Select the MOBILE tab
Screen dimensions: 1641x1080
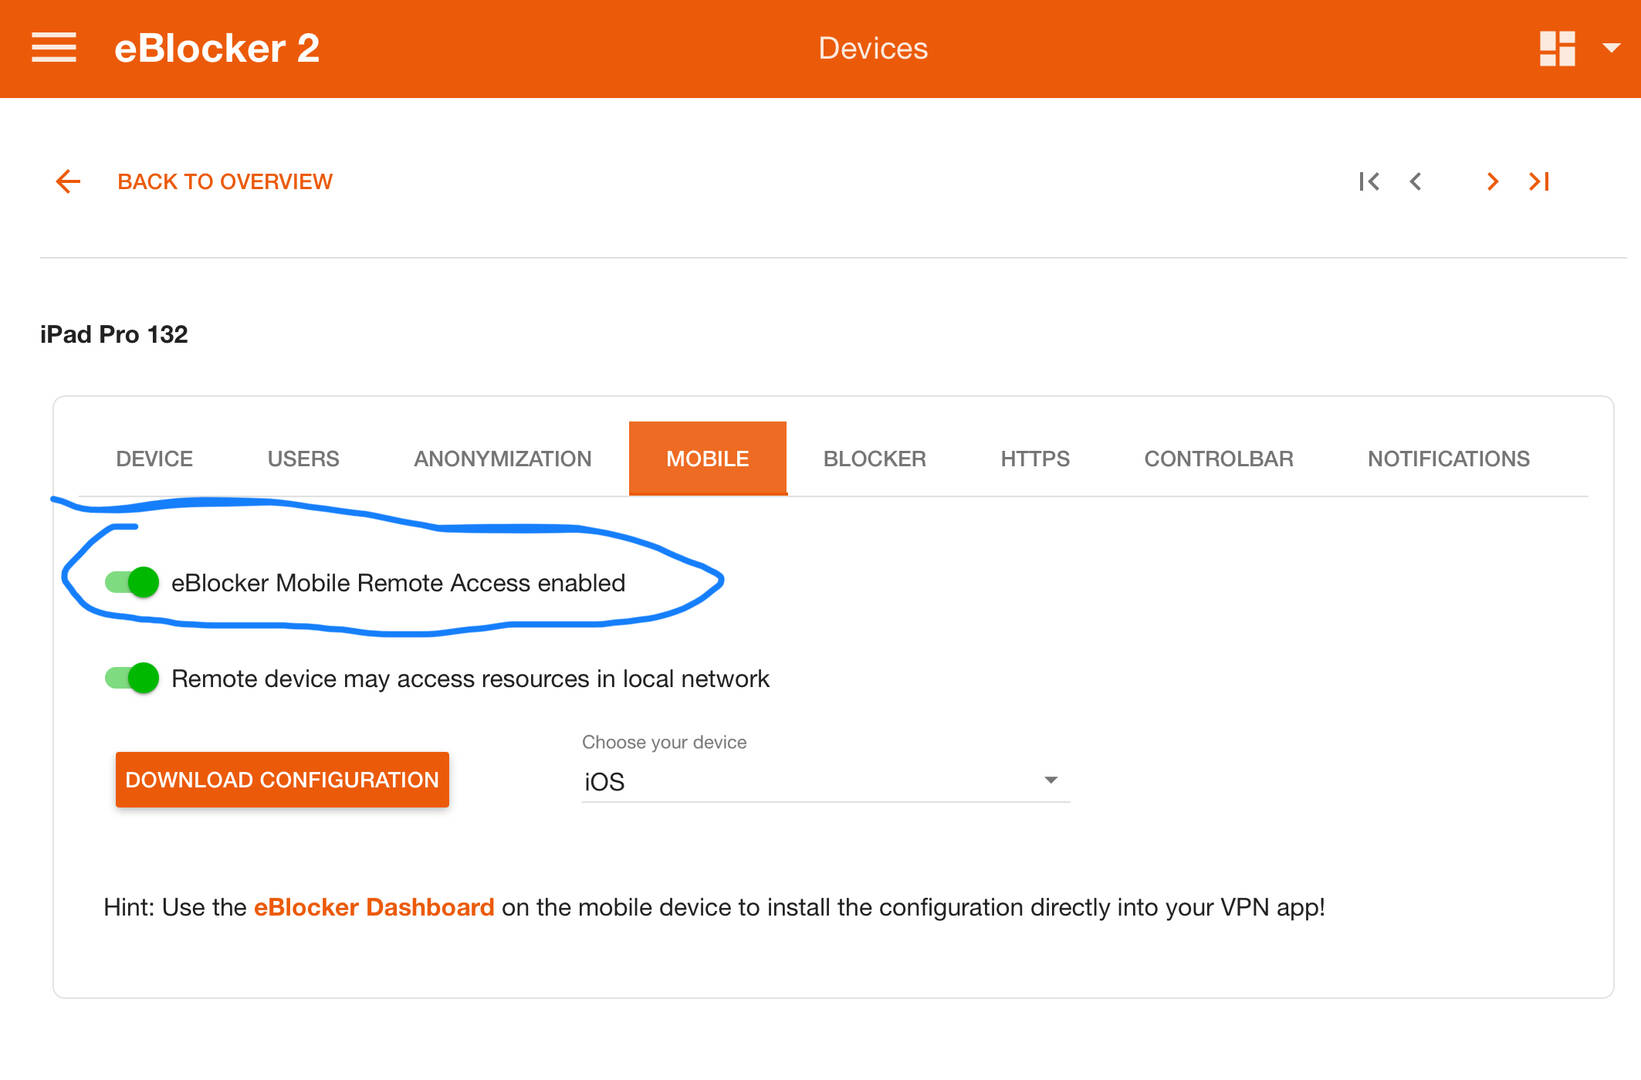(x=708, y=459)
